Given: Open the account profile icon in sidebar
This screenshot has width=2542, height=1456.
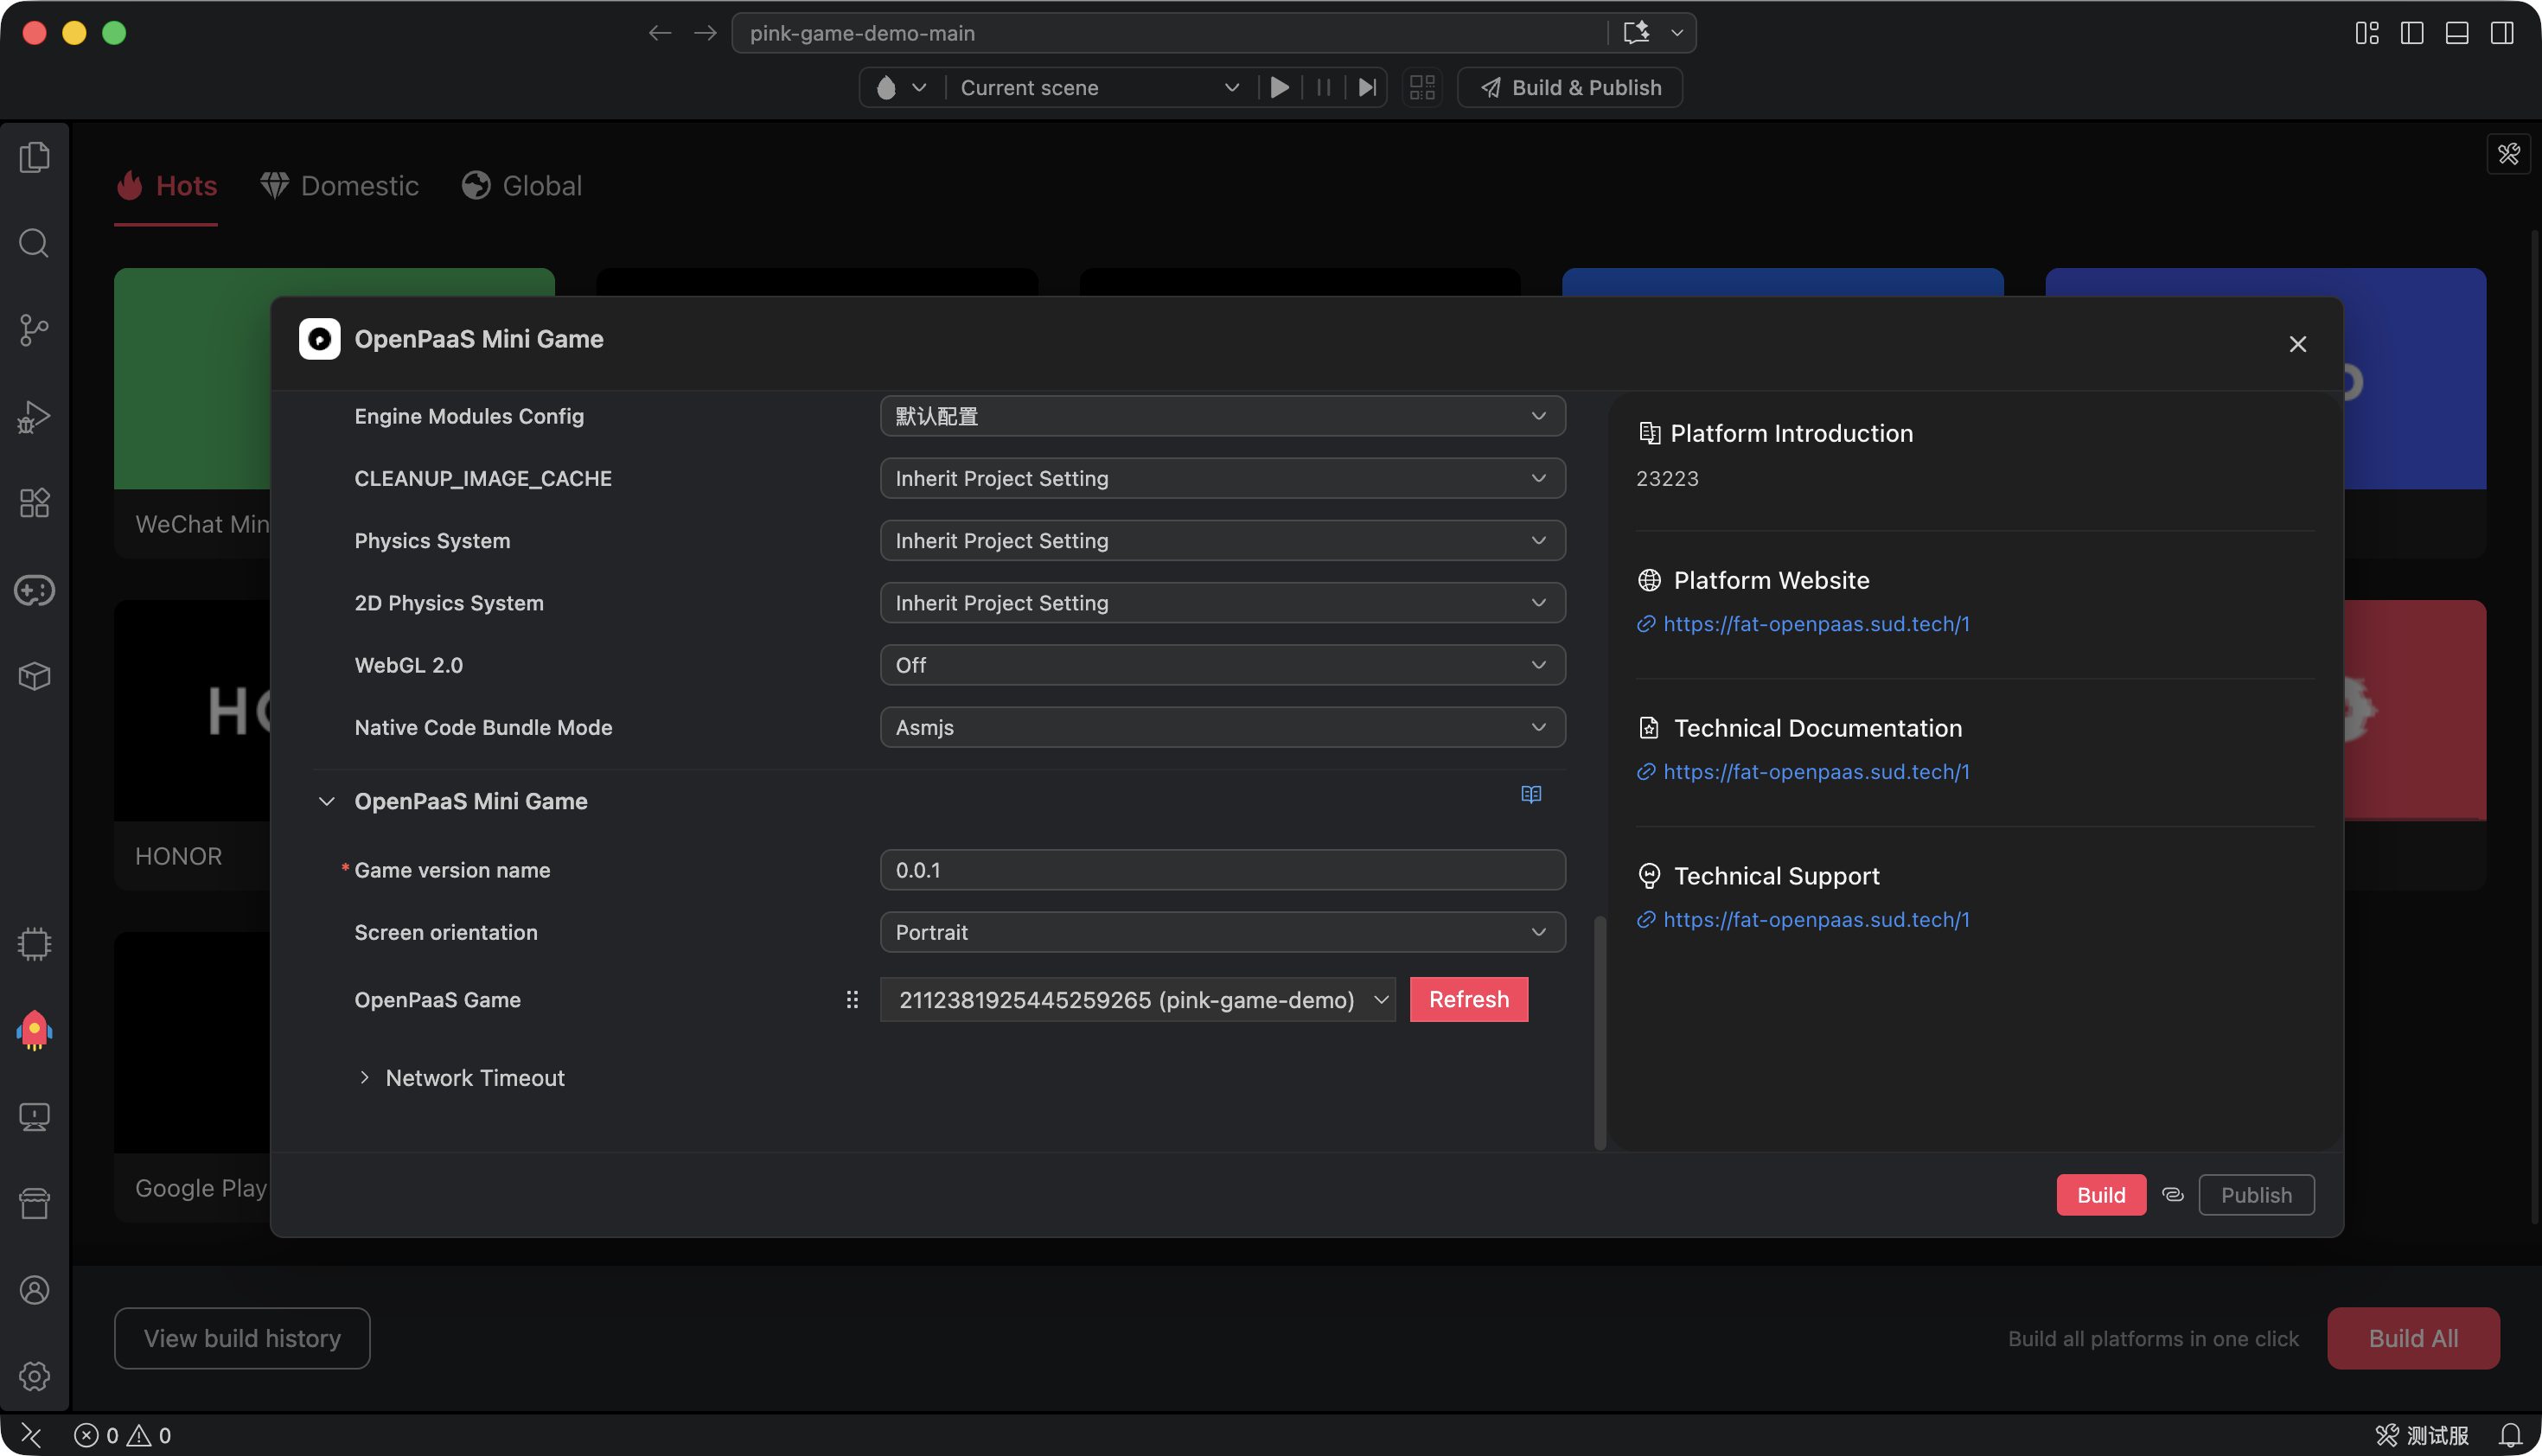Looking at the screenshot, I should 34,1290.
